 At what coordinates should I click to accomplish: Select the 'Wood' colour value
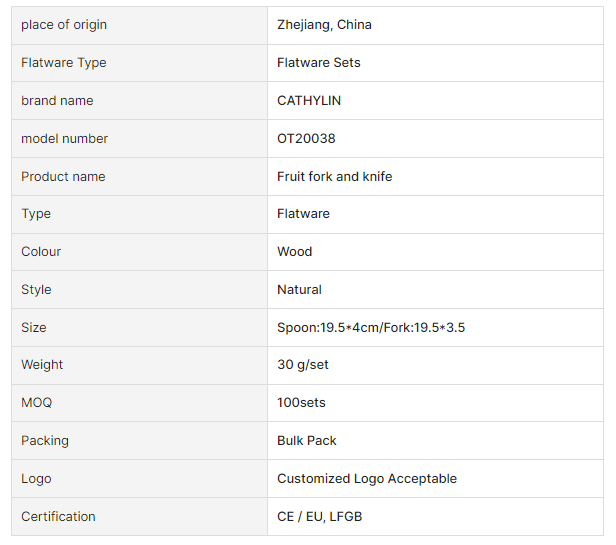(x=294, y=252)
